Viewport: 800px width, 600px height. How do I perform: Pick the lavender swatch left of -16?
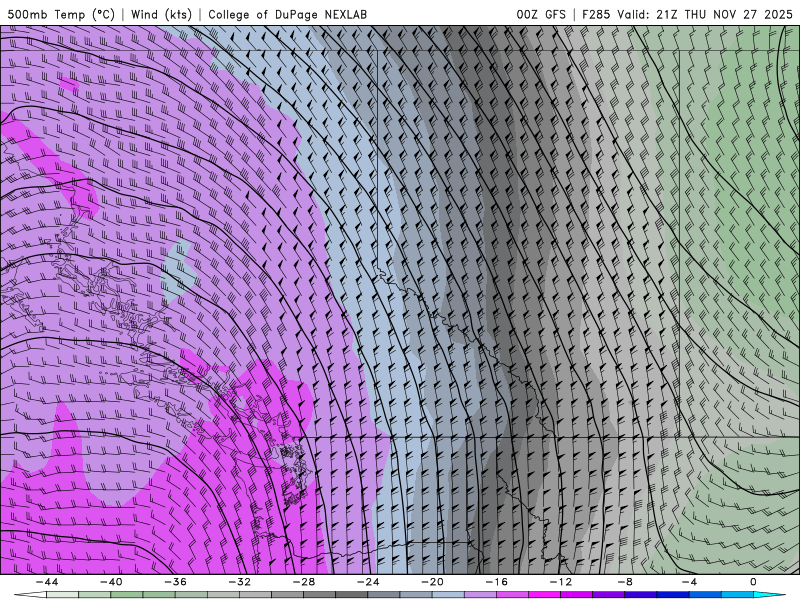click(480, 594)
